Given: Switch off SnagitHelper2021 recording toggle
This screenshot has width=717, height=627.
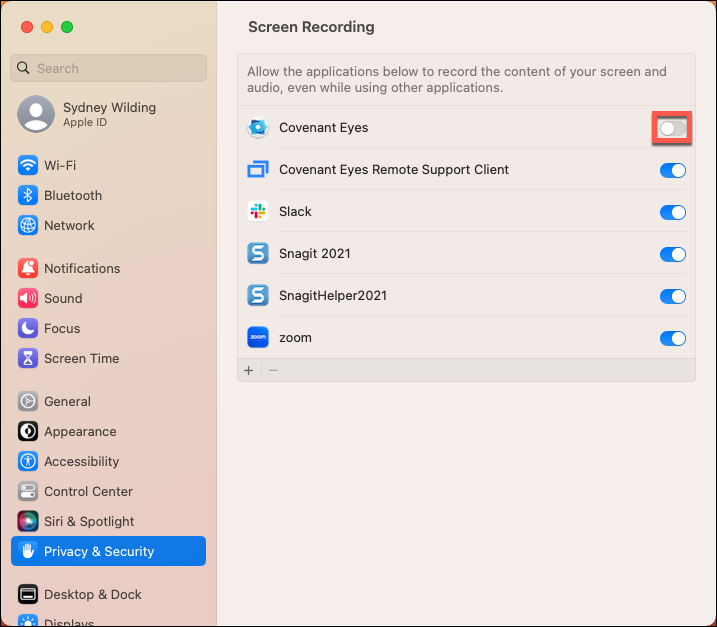Looking at the screenshot, I should [672, 296].
